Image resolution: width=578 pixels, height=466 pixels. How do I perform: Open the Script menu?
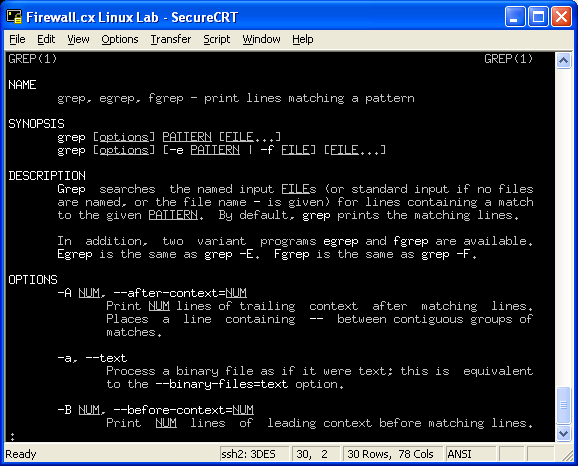(216, 39)
